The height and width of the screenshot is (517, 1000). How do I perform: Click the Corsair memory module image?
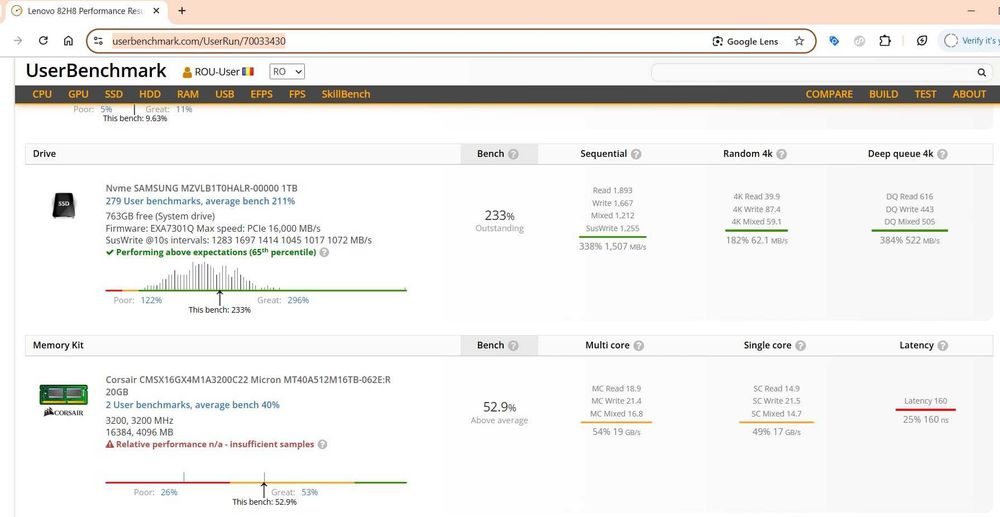(64, 400)
